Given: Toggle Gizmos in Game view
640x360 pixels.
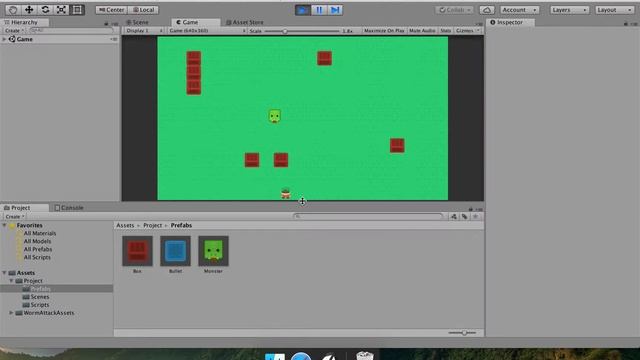Looking at the screenshot, I should 464,31.
